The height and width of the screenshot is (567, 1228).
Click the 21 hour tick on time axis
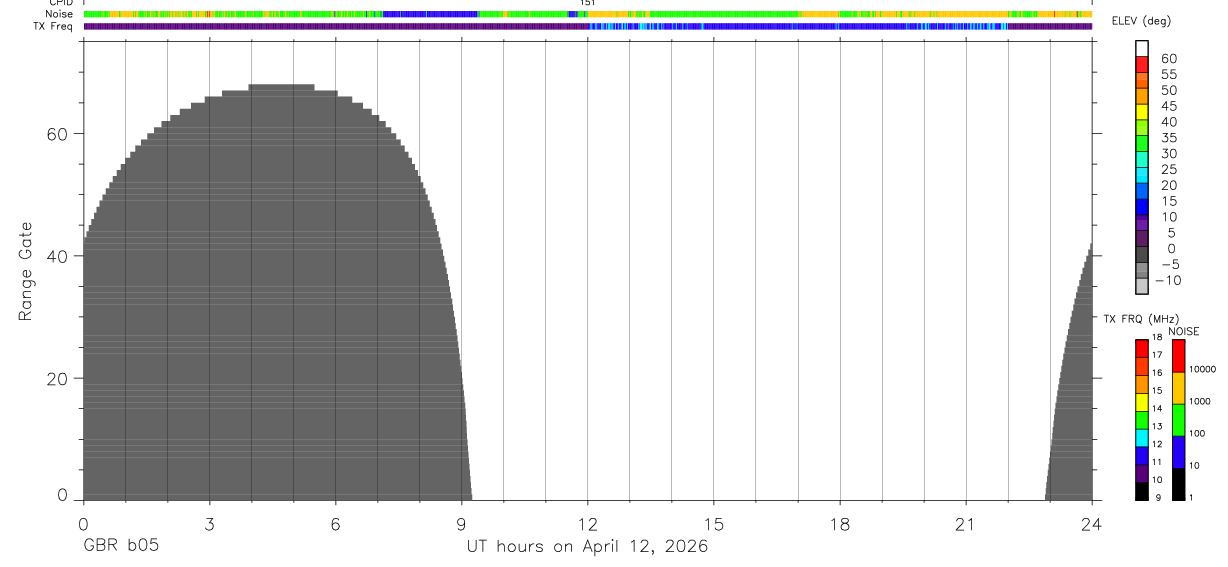tap(966, 523)
